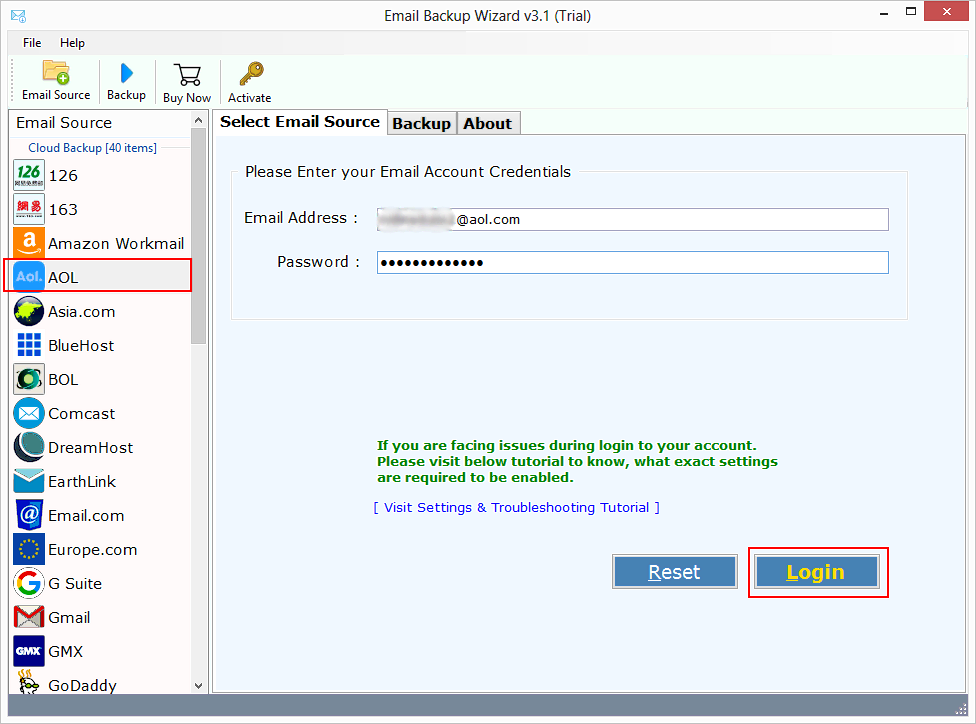The width and height of the screenshot is (976, 724).
Task: Pick the Email.com at-sign icon
Action: coord(29,515)
